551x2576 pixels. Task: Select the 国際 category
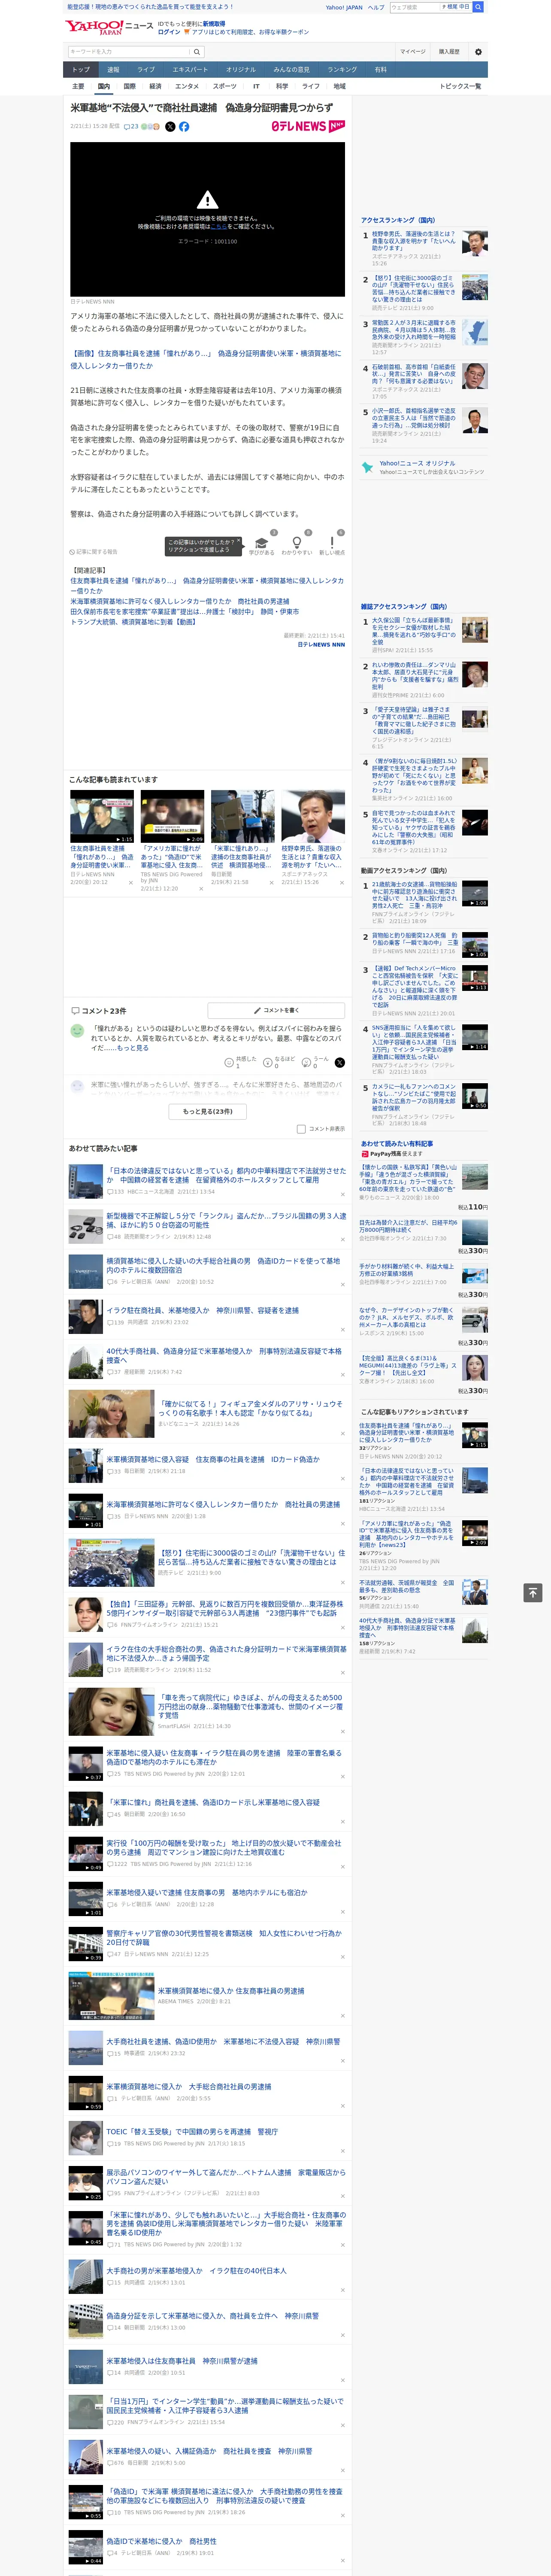pos(129,86)
